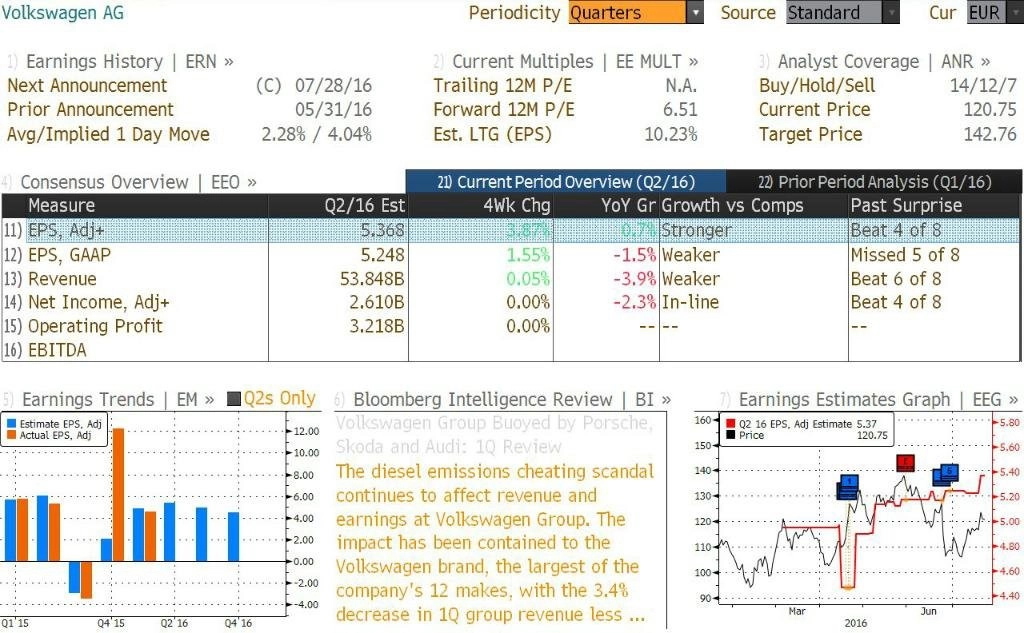Click the tall orange Q4'15 actual EPS bar
The image size is (1024, 633).
click(118, 495)
